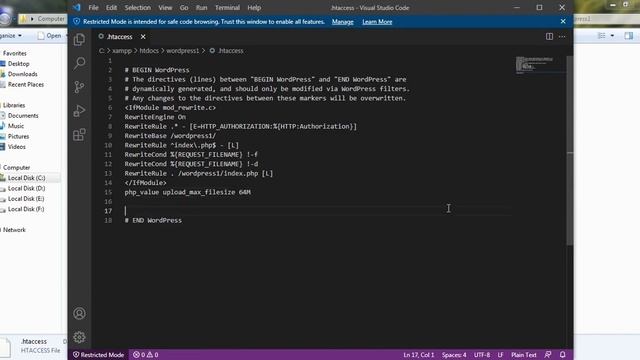Click the Split Editor Right icon
The height and width of the screenshot is (360, 640).
[549, 36]
